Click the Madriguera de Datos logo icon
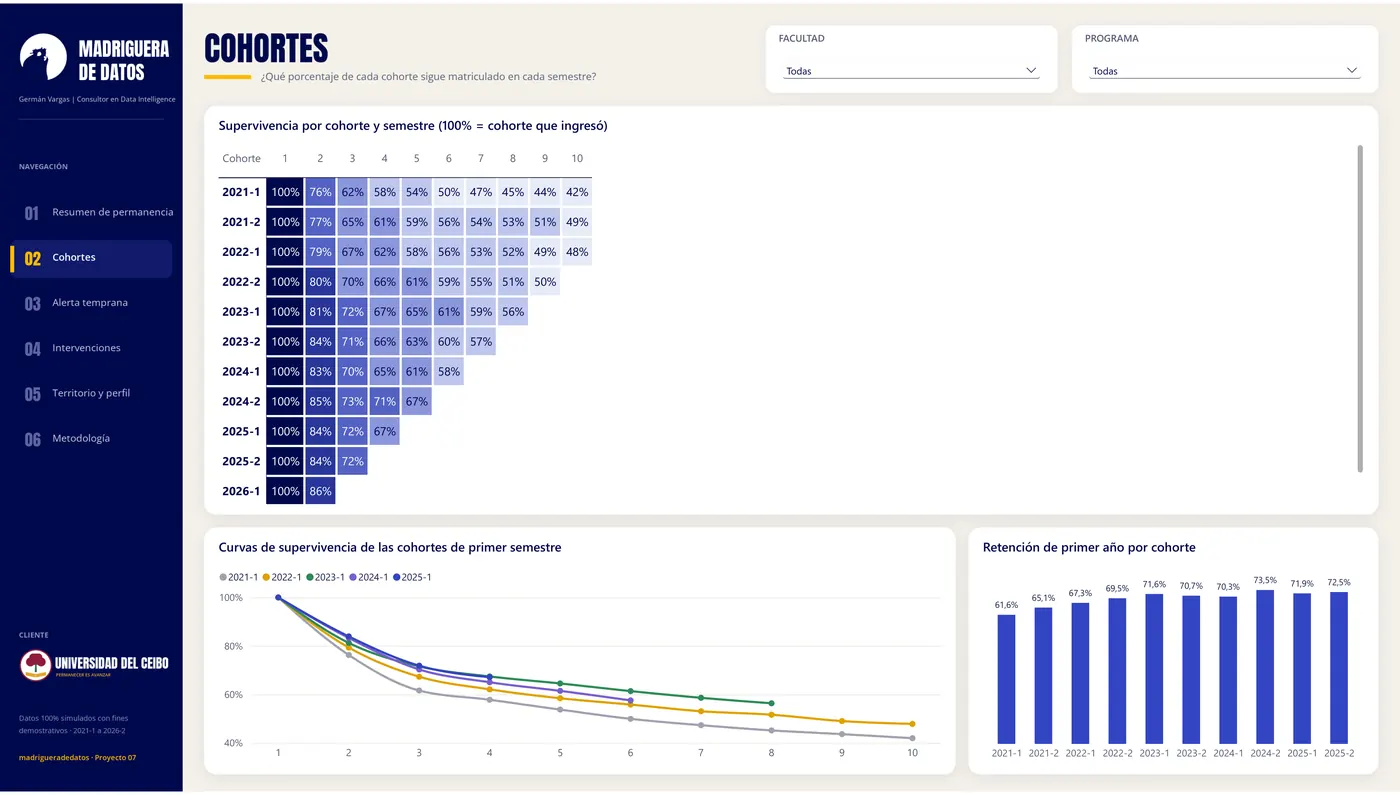Image resolution: width=1400 pixels, height=795 pixels. [43, 58]
